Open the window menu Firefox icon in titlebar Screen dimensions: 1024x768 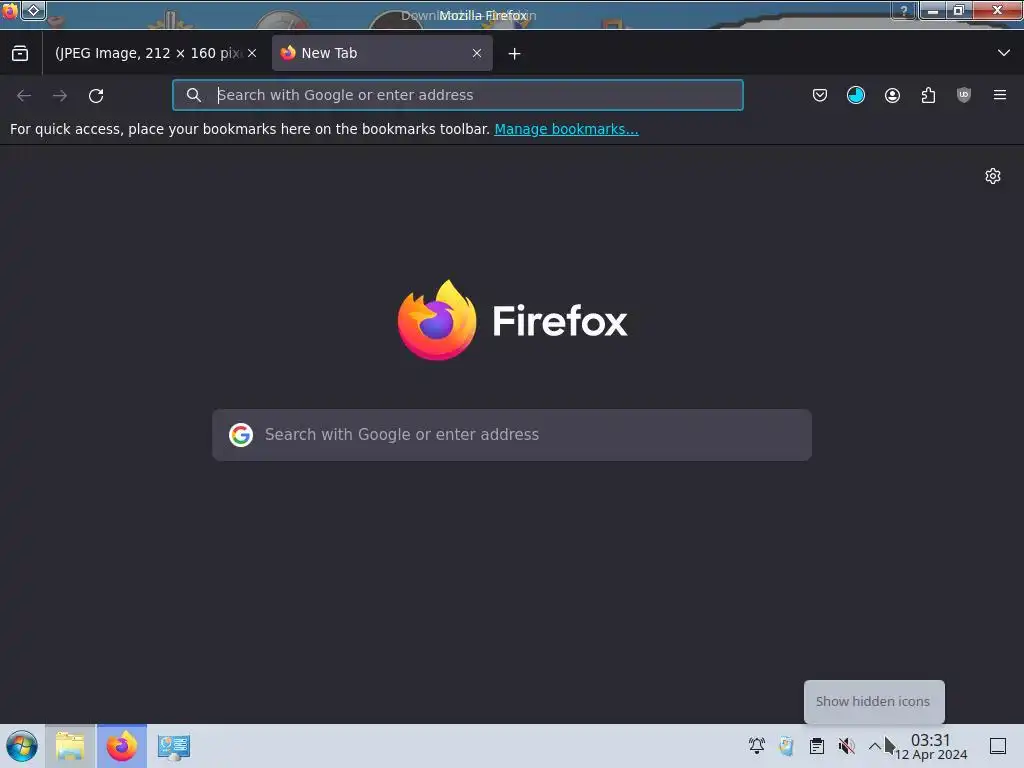10,10
